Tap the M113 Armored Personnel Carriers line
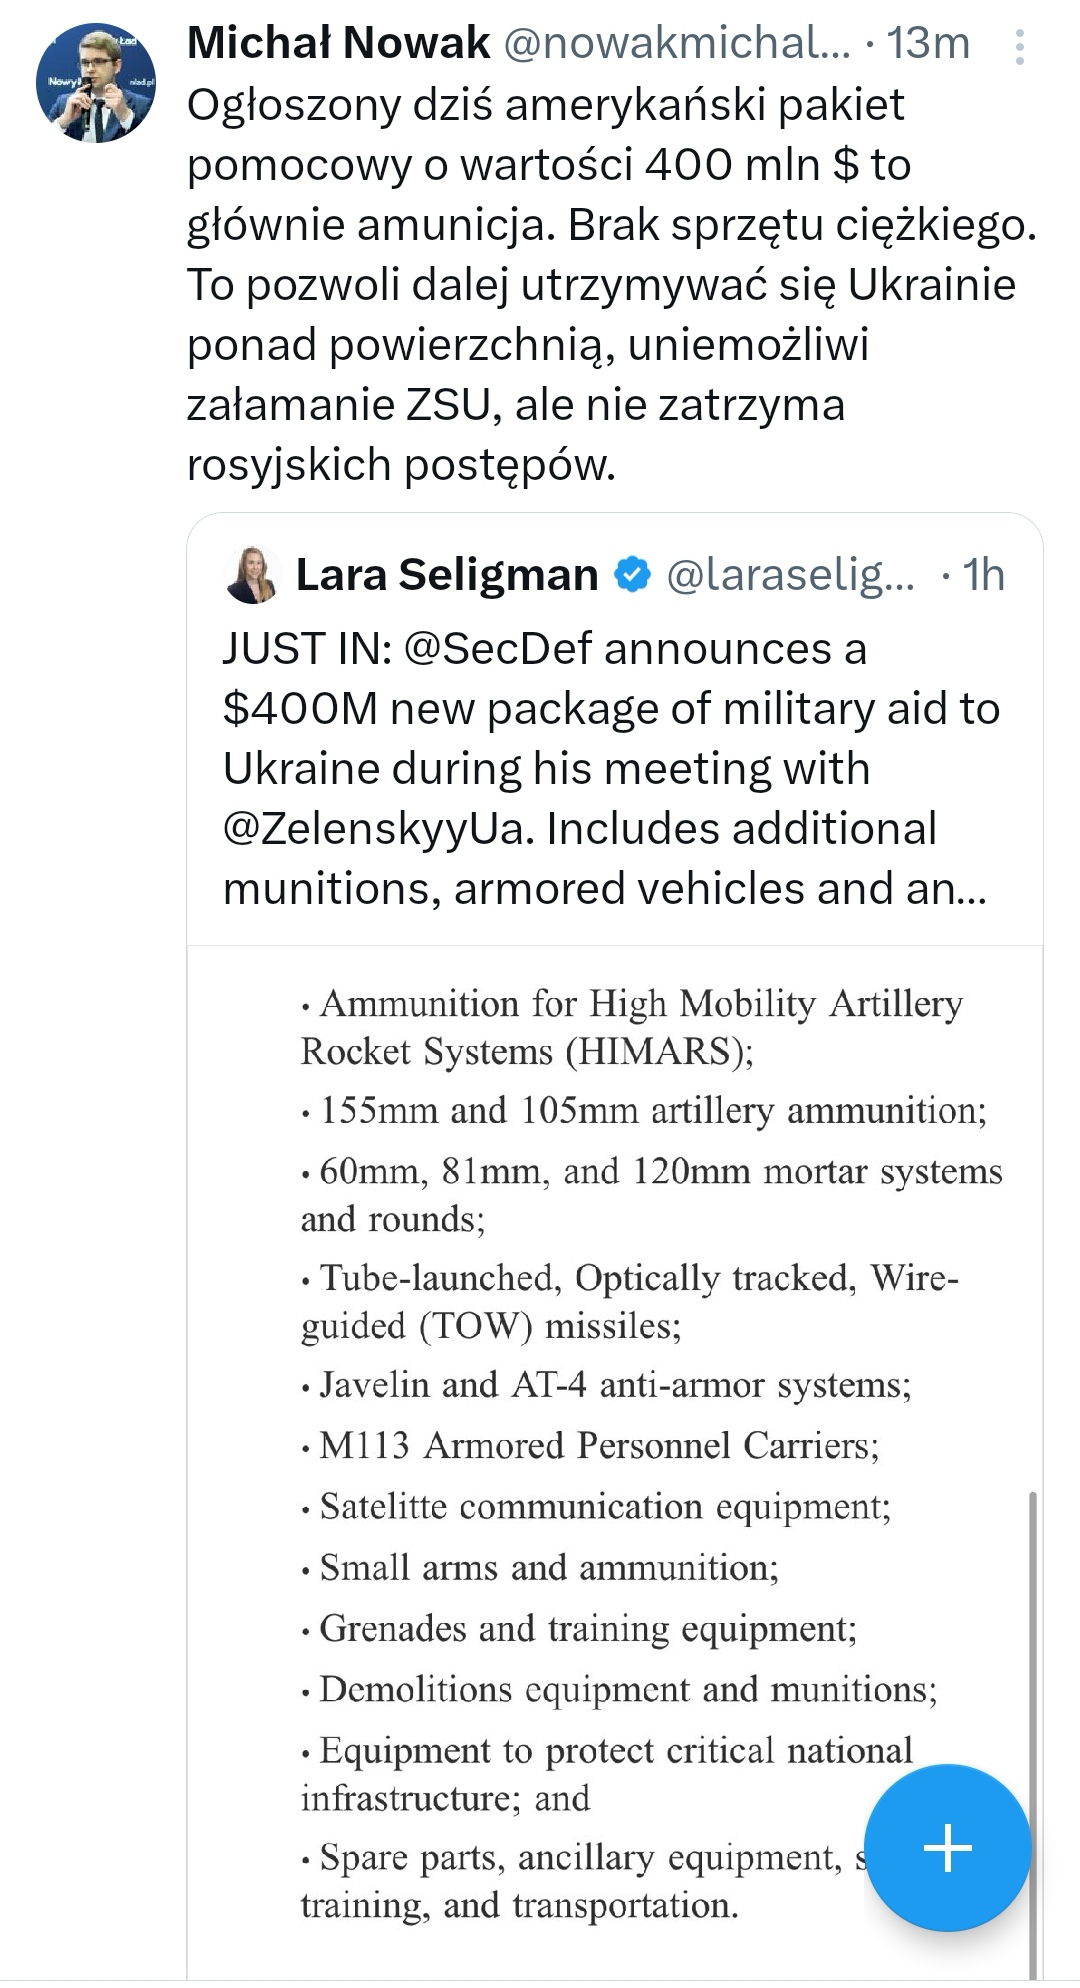This screenshot has width=1080, height=1988. [x=598, y=1446]
